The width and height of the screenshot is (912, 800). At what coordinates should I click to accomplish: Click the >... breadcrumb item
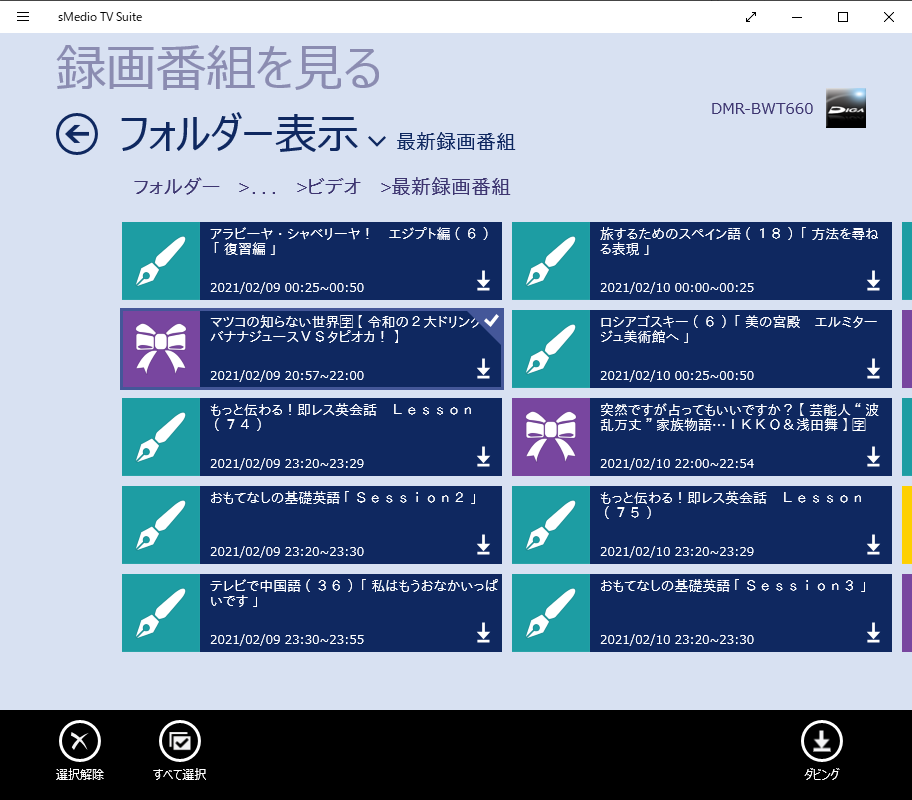click(x=257, y=187)
